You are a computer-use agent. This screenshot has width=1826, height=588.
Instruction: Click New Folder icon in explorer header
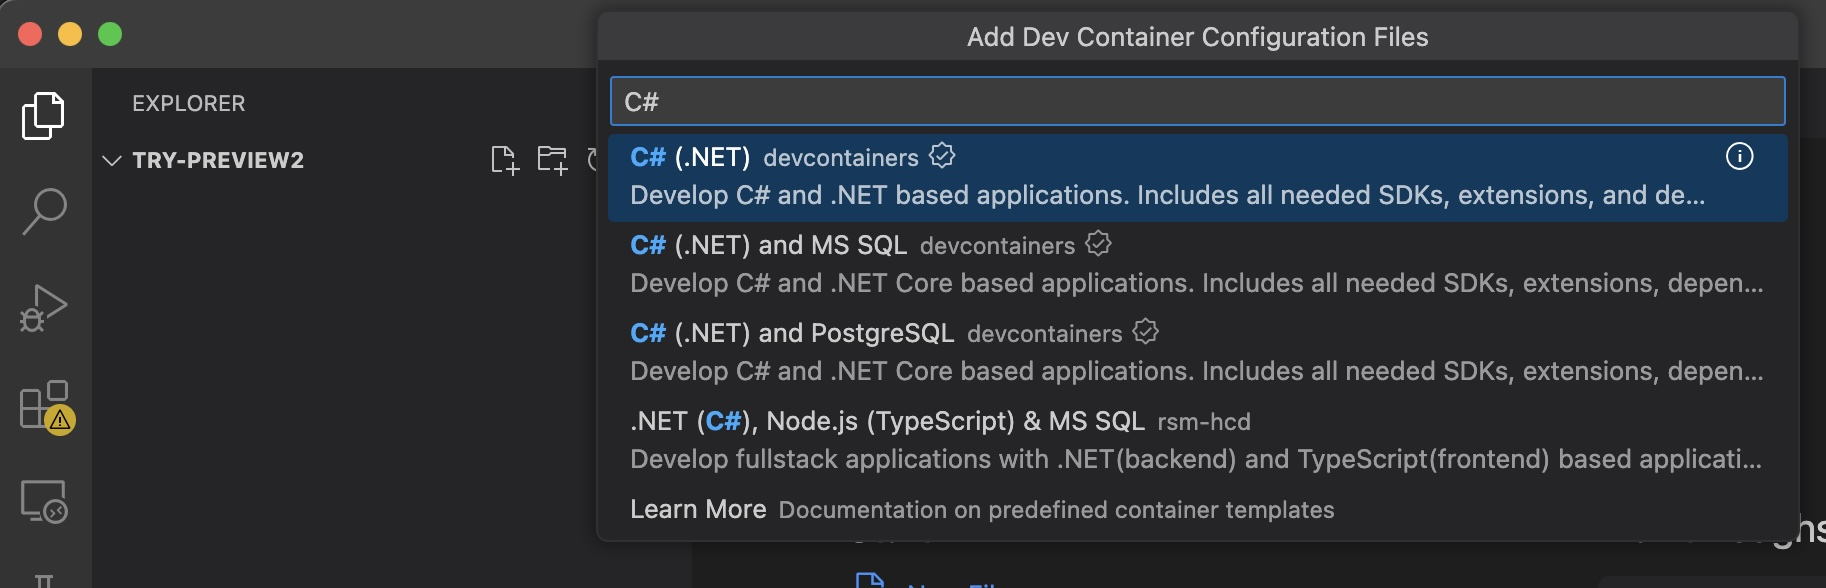click(x=552, y=160)
